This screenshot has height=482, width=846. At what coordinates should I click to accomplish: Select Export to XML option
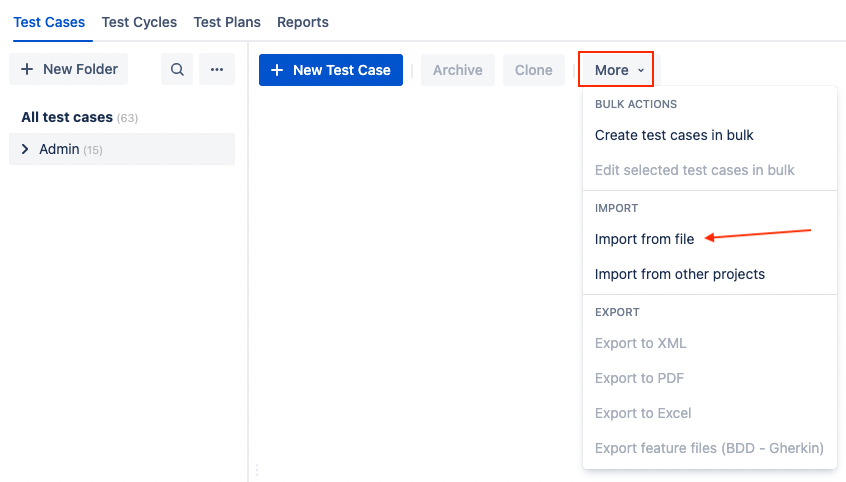tap(640, 343)
